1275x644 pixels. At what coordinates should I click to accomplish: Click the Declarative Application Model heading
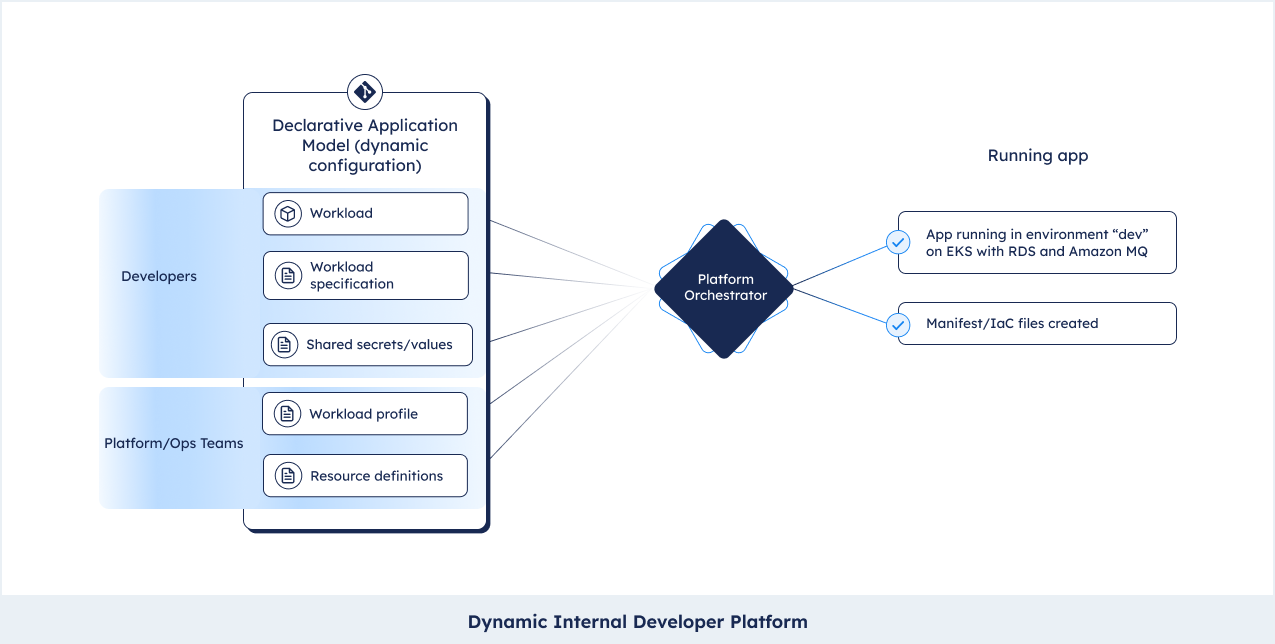coord(365,145)
